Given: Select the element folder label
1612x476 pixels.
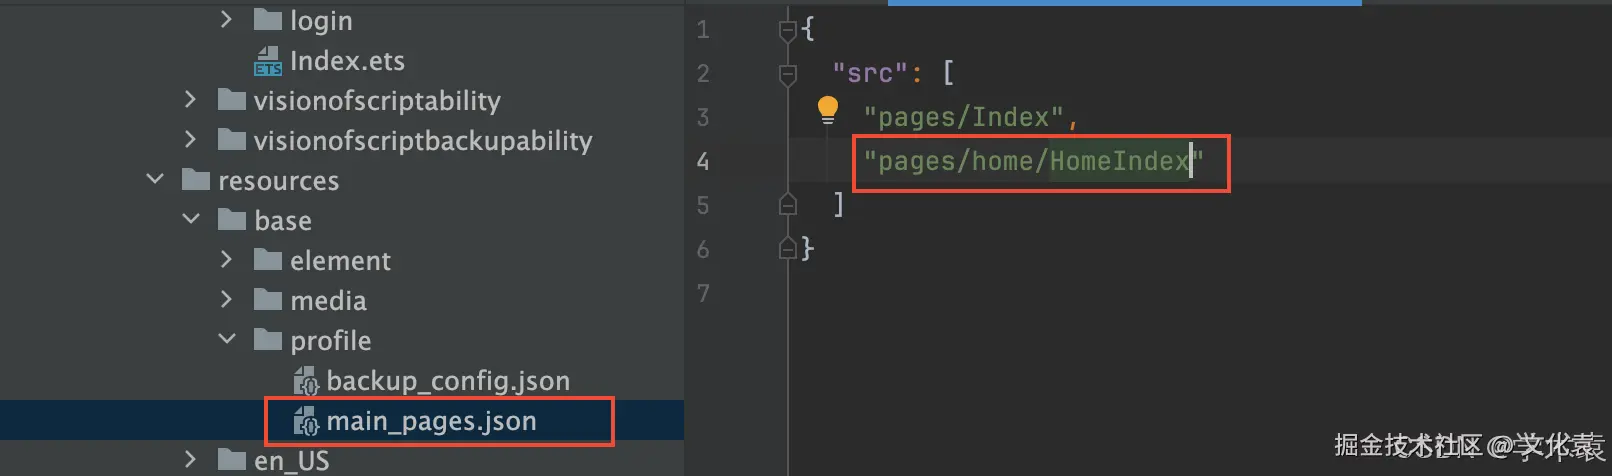Looking at the screenshot, I should coord(340,260).
